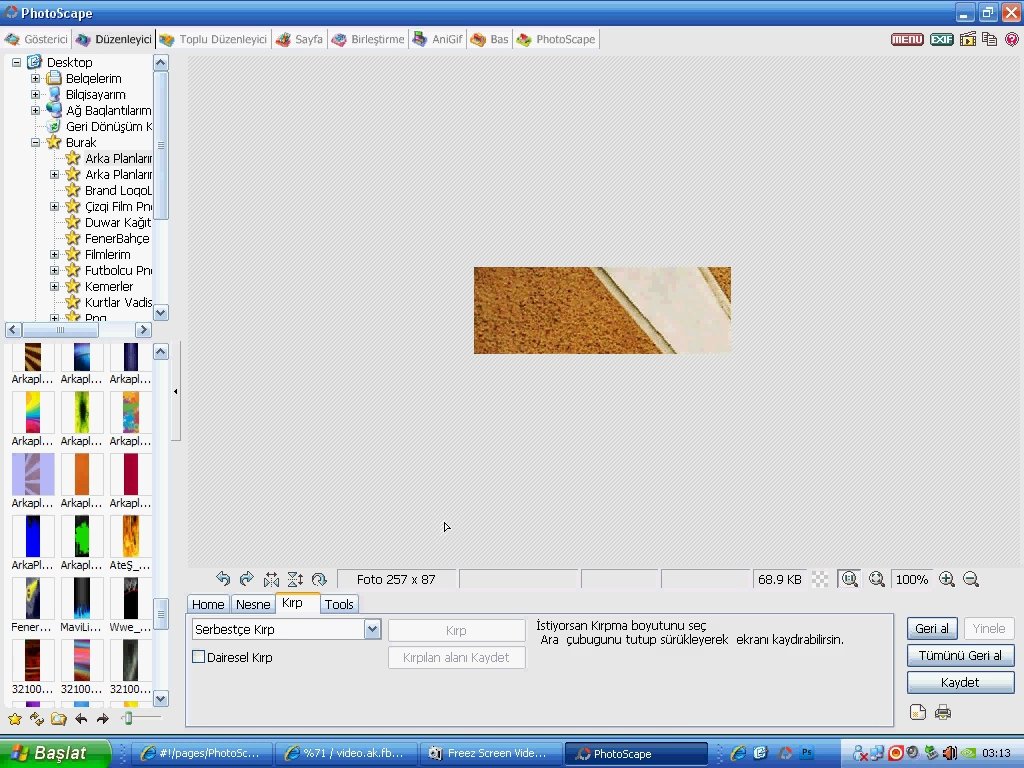The height and width of the screenshot is (768, 1024).
Task: Click the Kaydet button
Action: click(x=960, y=682)
